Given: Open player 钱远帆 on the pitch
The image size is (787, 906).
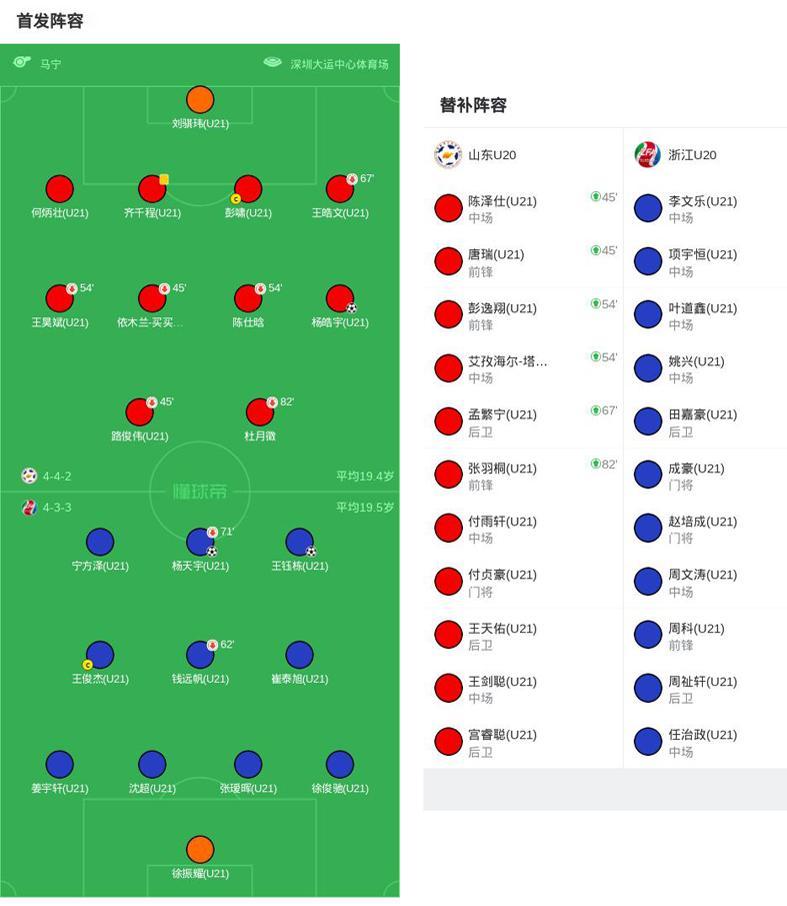Looking at the screenshot, I should 200,655.
